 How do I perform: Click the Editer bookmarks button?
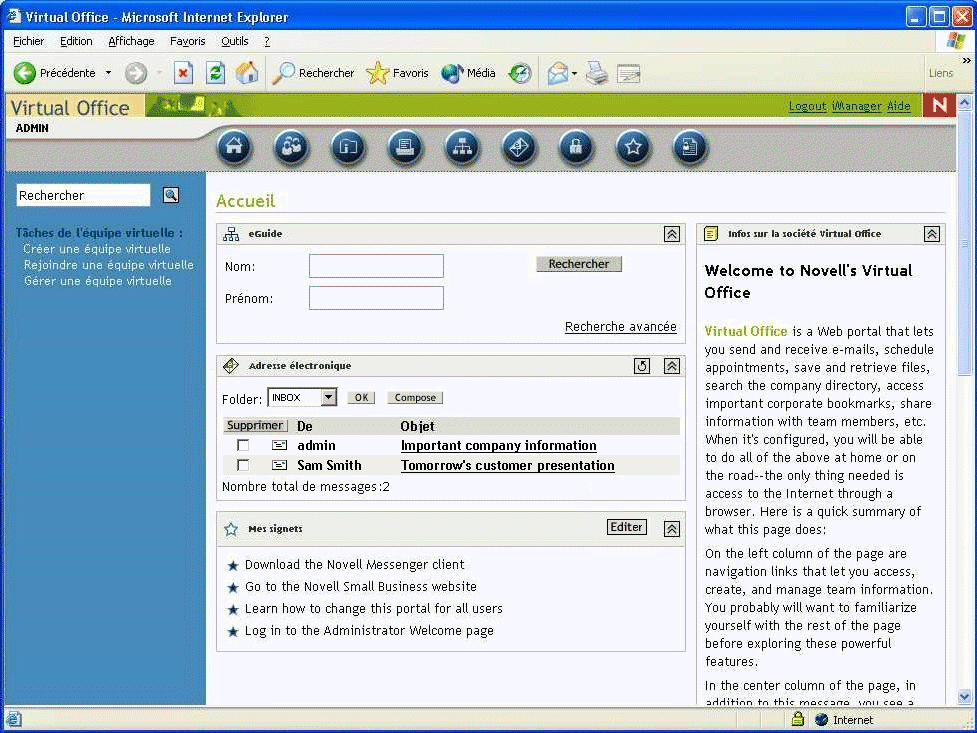(626, 527)
